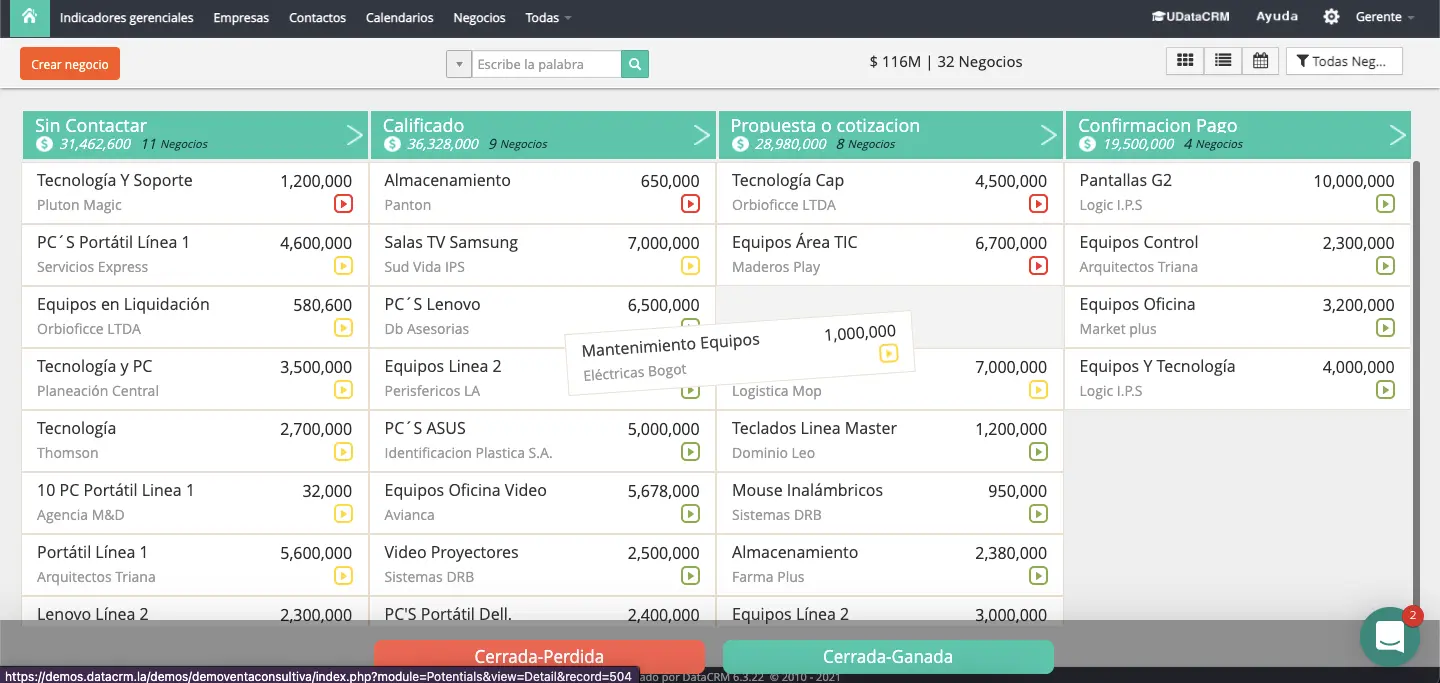Click the play icon on the Almacenamiento Panton card
This screenshot has width=1440, height=683.
[690, 203]
